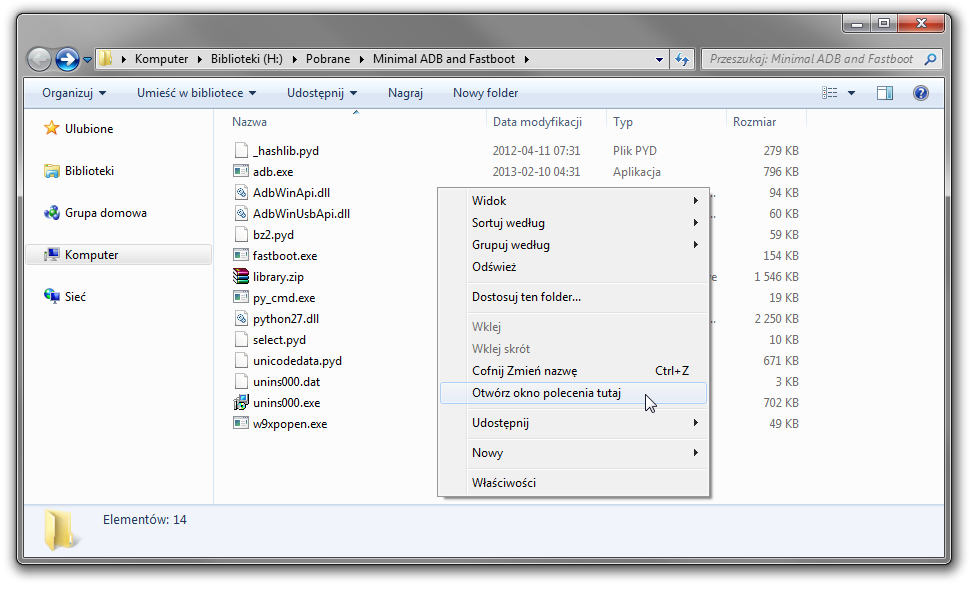
Task: Select Komputer in navigation pane
Action: [119, 255]
